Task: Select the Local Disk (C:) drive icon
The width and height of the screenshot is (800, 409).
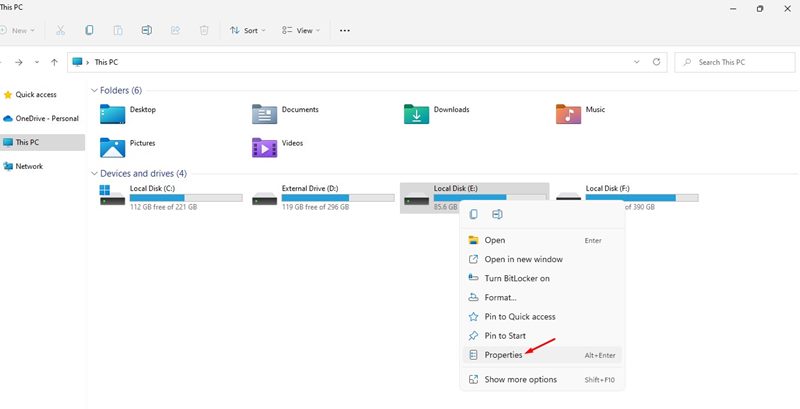Action: (112, 196)
